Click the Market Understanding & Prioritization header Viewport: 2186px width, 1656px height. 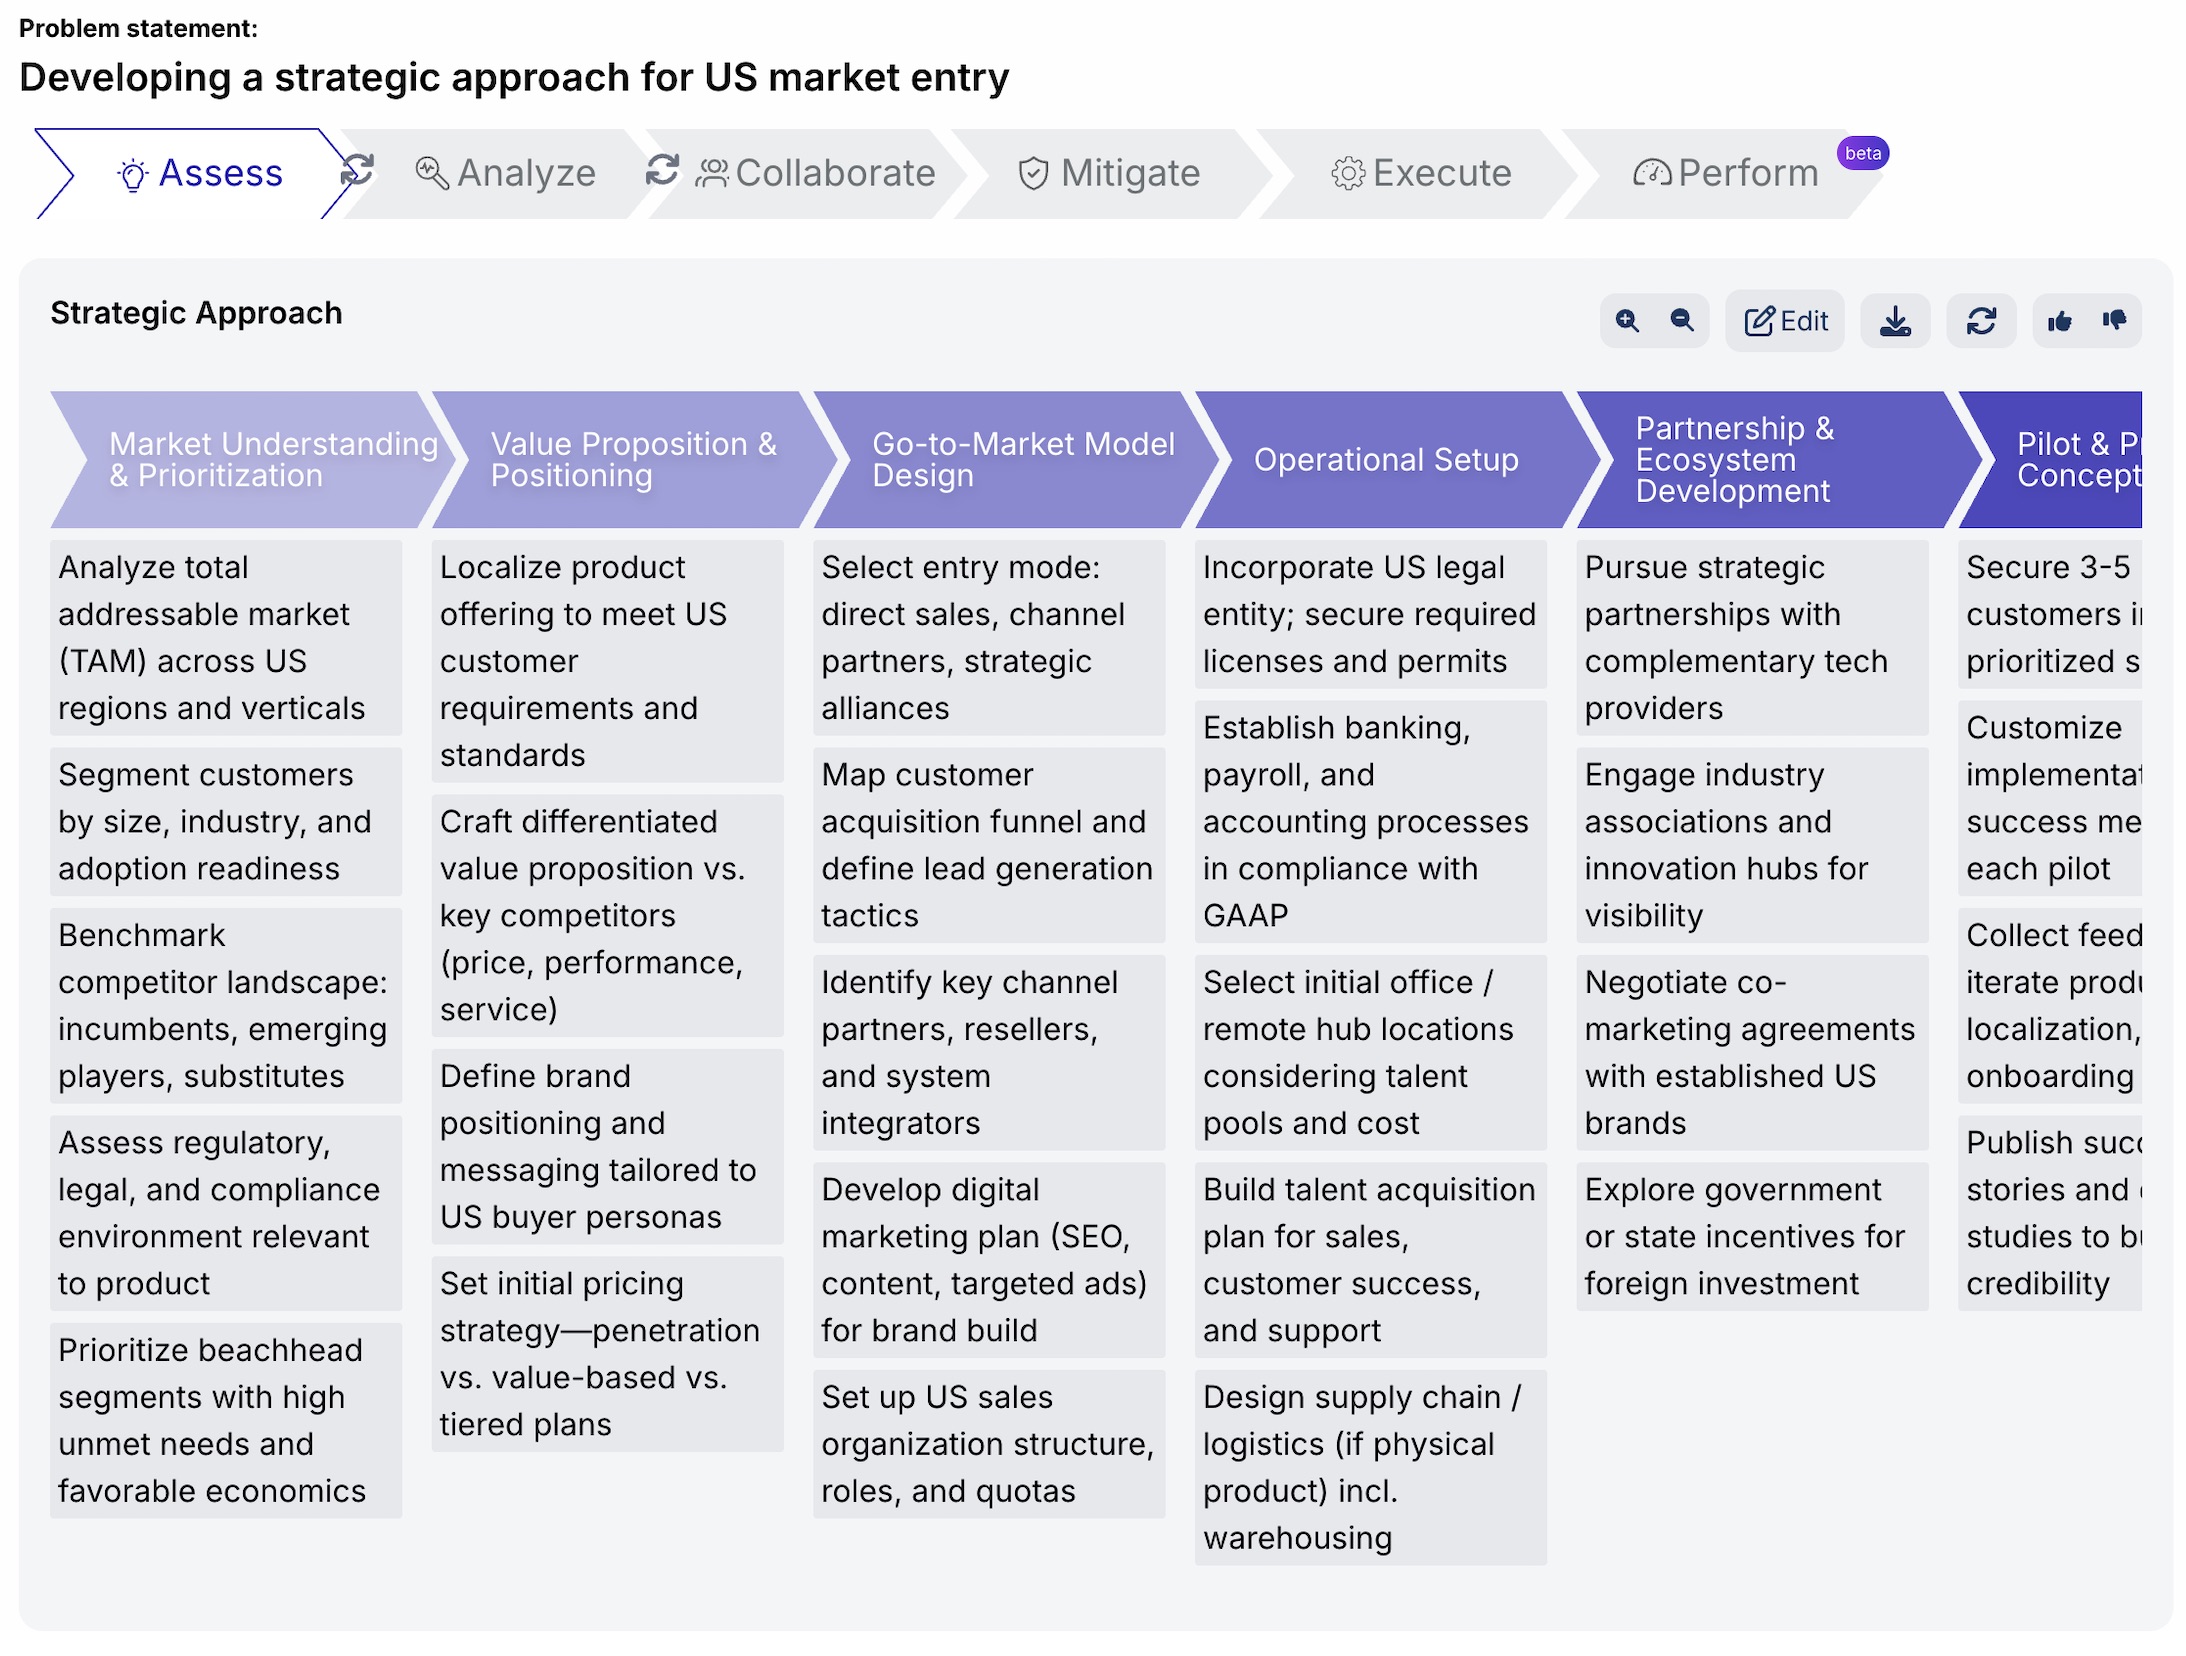pyautogui.click(x=250, y=459)
